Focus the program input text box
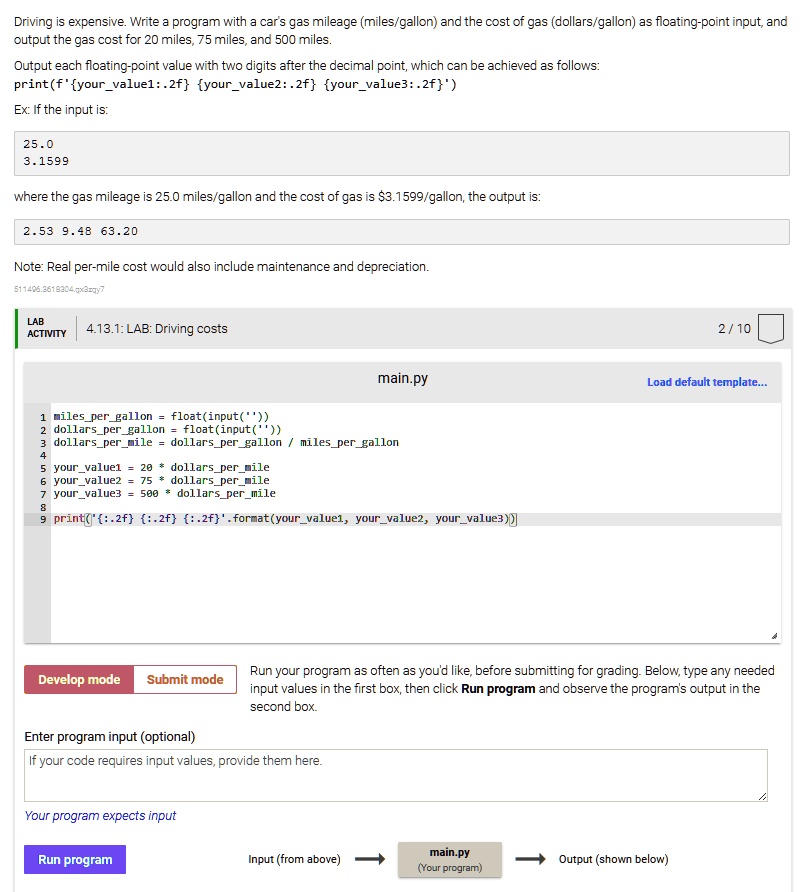 [396, 775]
